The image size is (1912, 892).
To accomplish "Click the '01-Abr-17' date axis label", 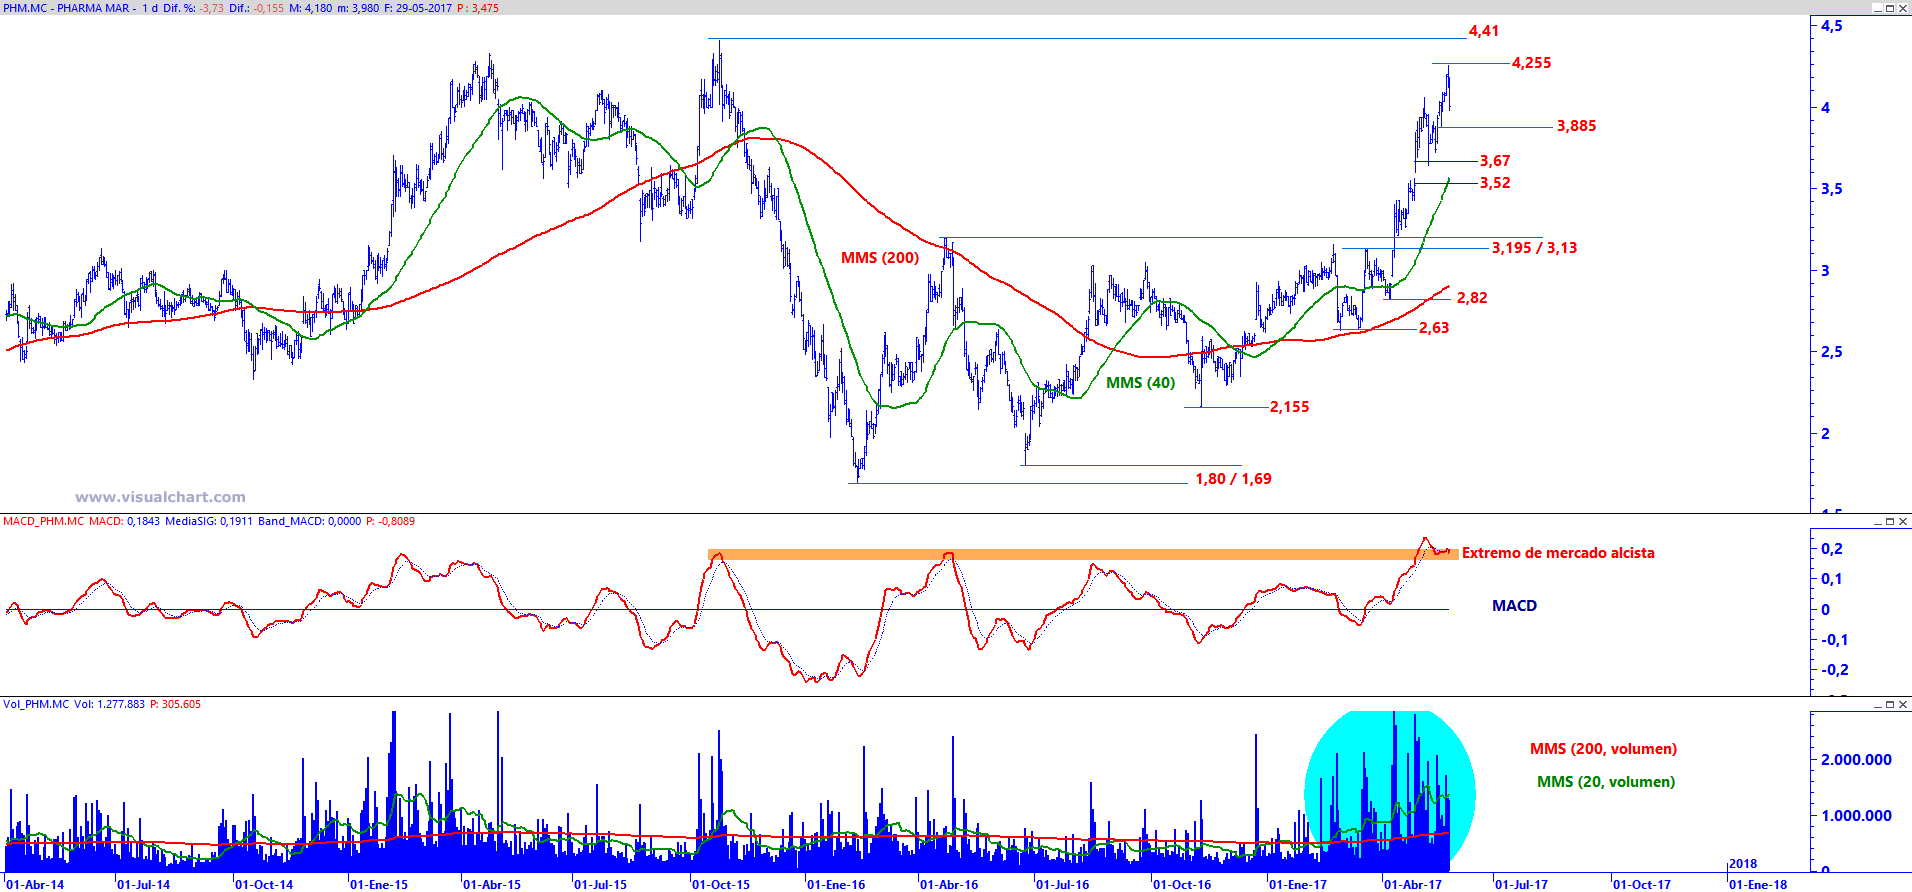I will coord(1413,885).
